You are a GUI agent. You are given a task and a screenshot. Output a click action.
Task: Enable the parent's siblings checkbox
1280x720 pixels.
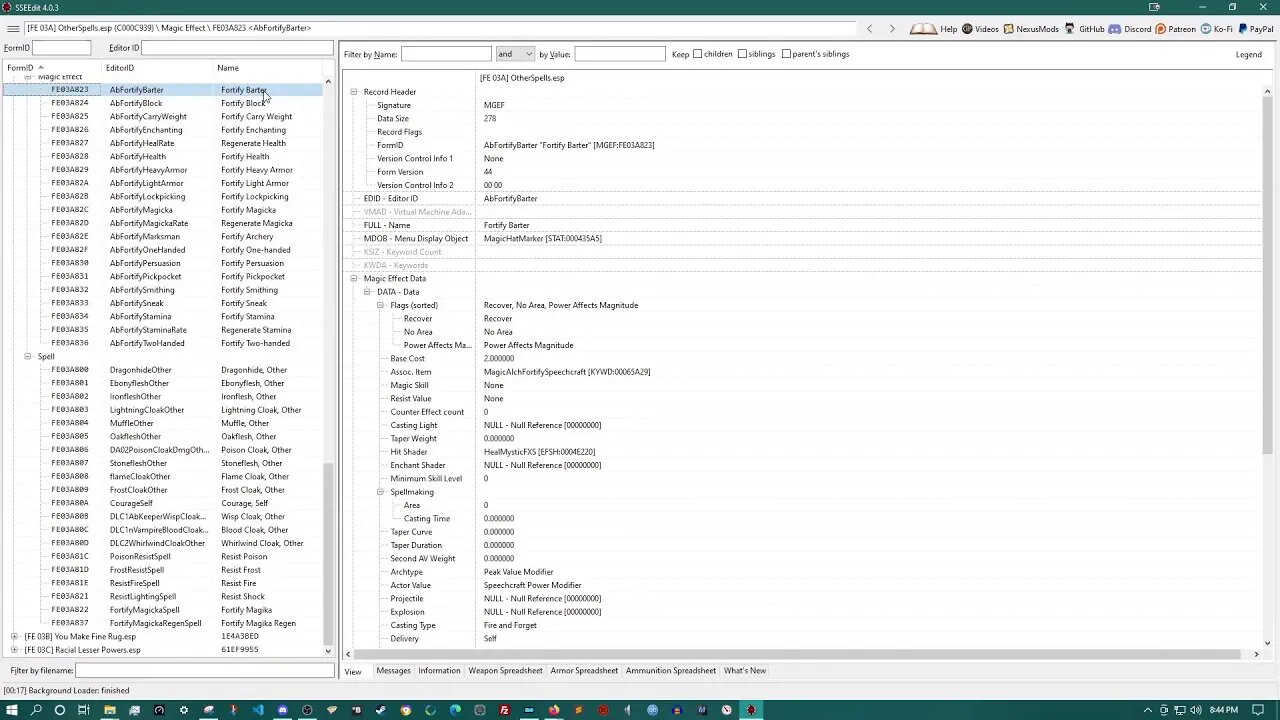pyautogui.click(x=786, y=54)
